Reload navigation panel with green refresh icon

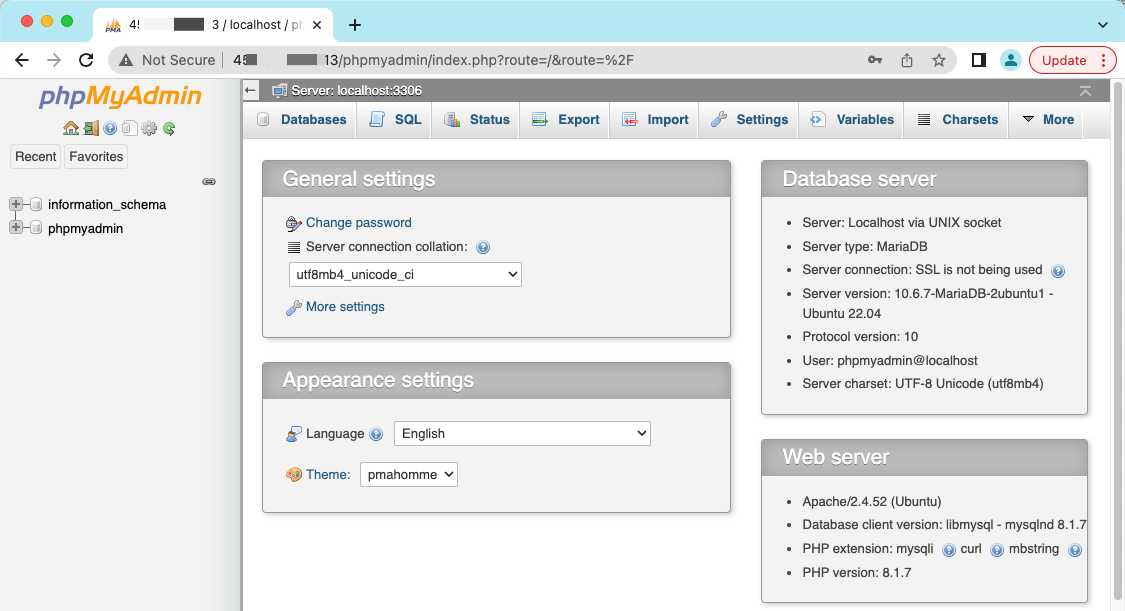tap(169, 128)
